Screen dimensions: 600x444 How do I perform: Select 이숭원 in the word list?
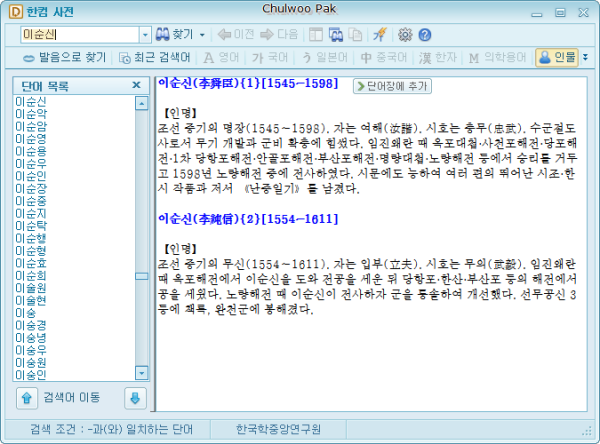pos(31,363)
